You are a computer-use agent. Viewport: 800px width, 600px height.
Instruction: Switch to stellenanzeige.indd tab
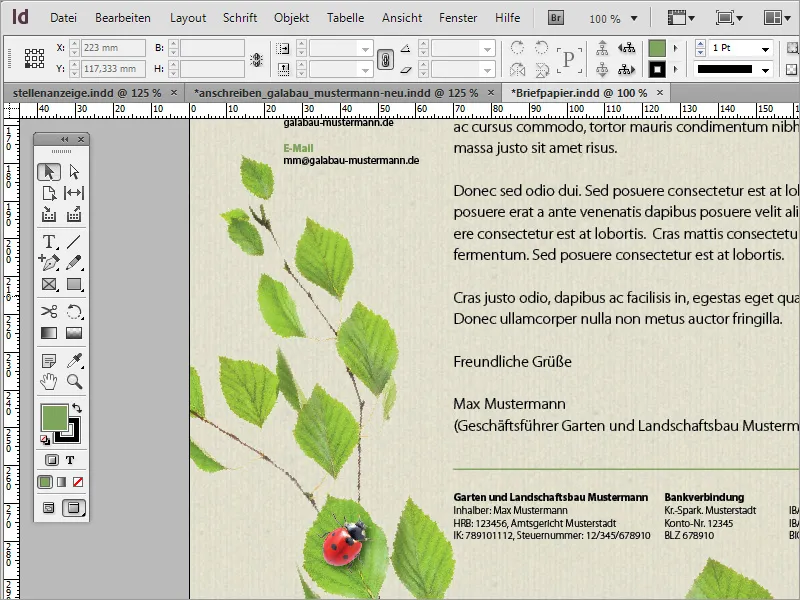tap(87, 93)
